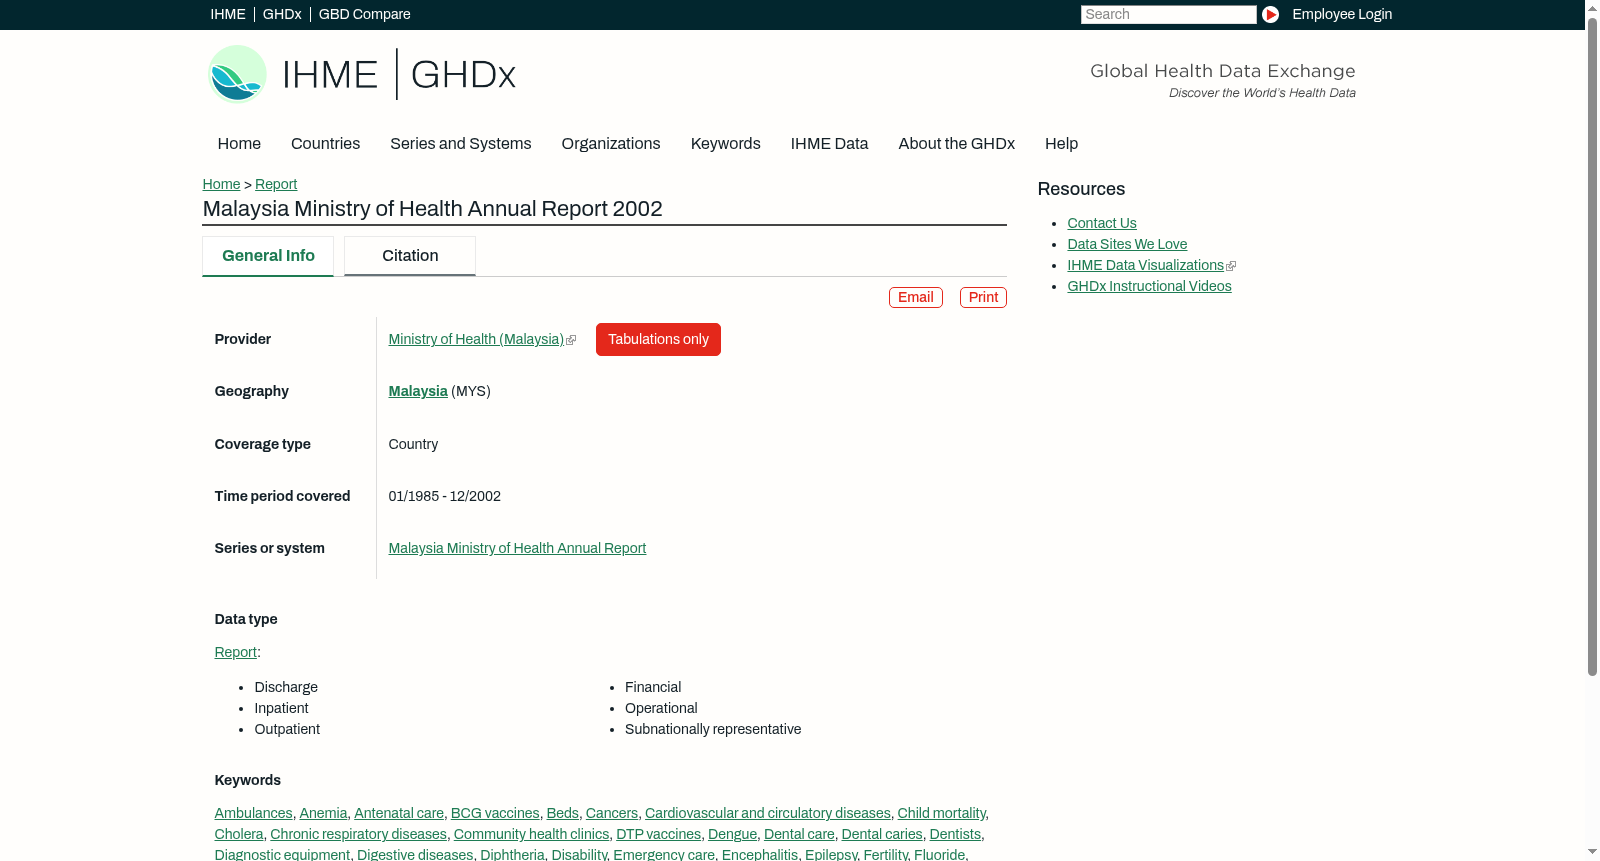Open Data Sites We Love link
The width and height of the screenshot is (1600, 861).
[x=1127, y=244]
